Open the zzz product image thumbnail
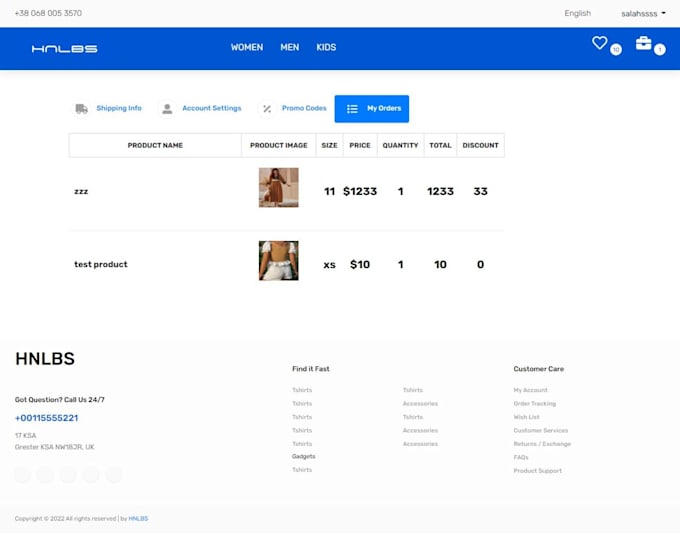Viewport: 680px width, 533px height. [278, 188]
